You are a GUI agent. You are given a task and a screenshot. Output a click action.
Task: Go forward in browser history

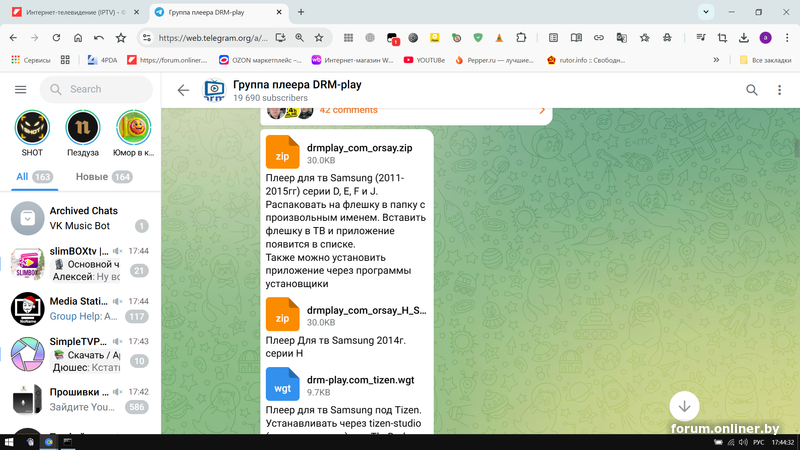click(x=35, y=38)
